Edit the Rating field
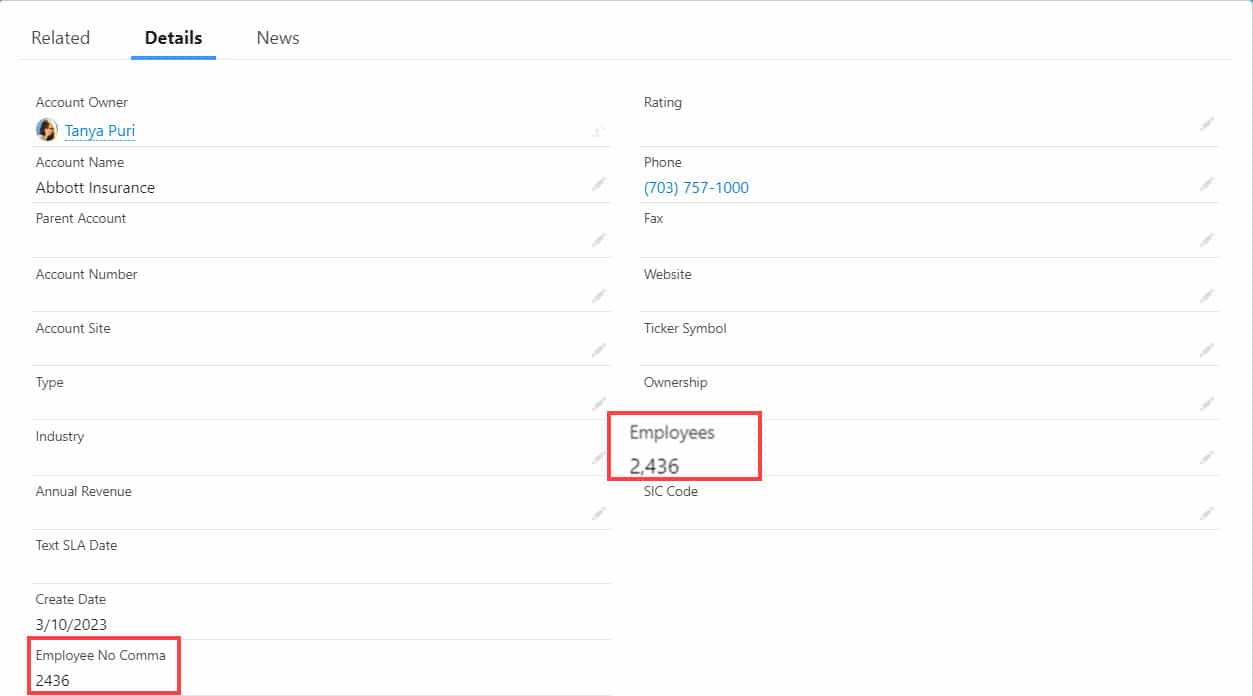This screenshot has height=696, width=1253. point(1207,124)
